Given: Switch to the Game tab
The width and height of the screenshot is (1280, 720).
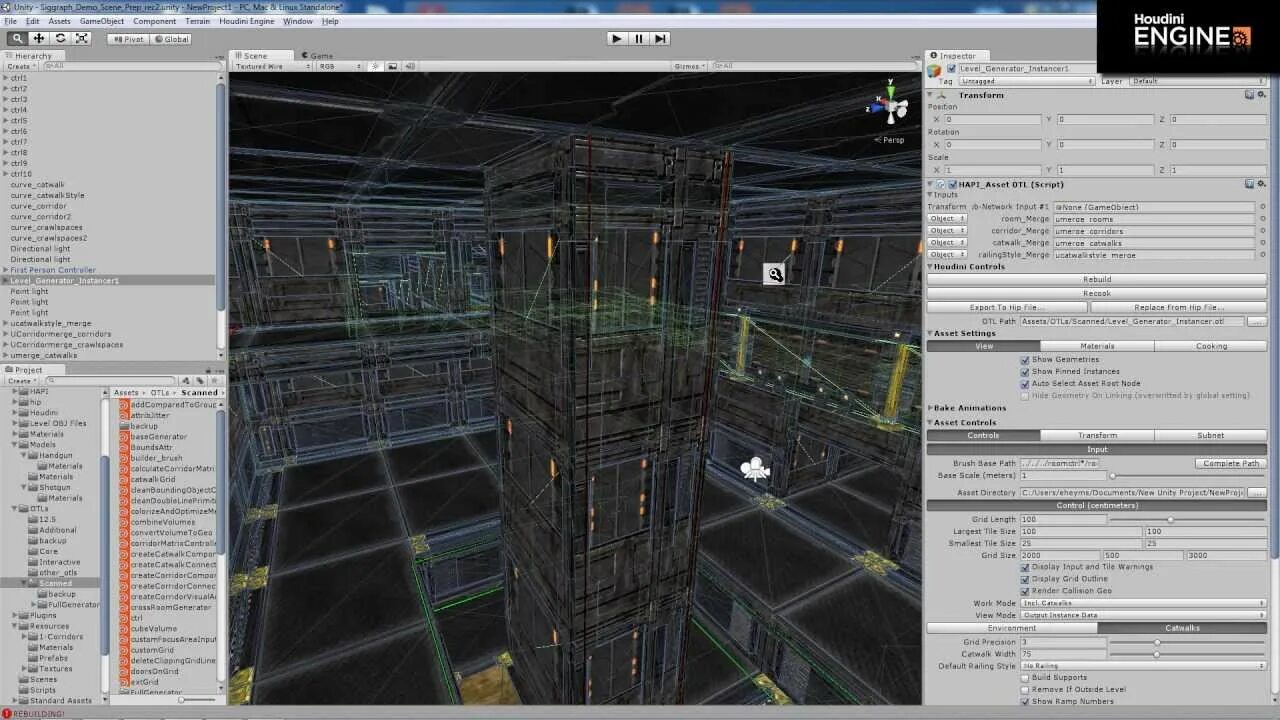Looking at the screenshot, I should click(x=321, y=55).
